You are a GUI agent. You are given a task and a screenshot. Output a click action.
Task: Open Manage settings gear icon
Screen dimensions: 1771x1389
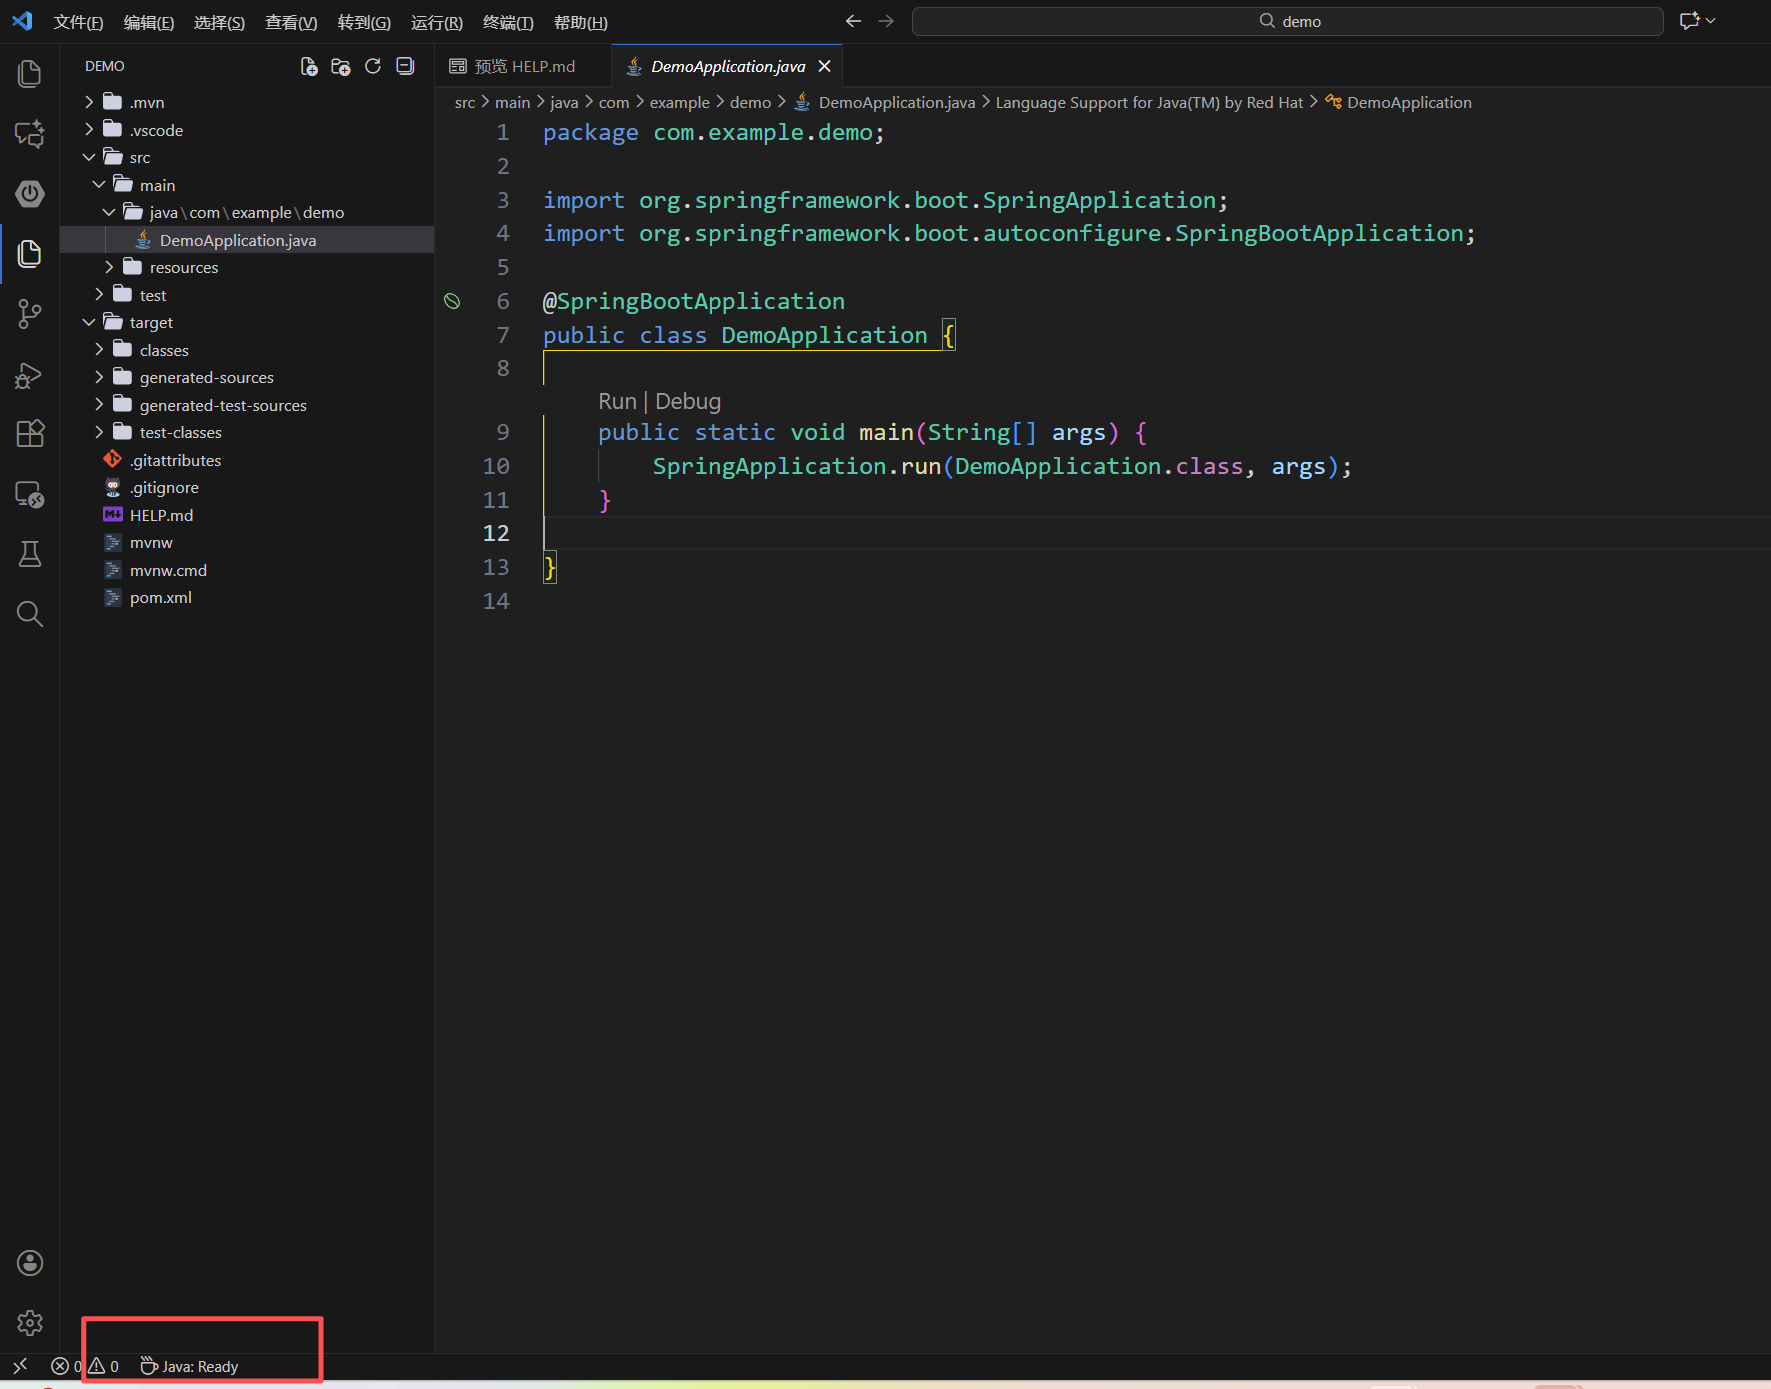pos(30,1323)
